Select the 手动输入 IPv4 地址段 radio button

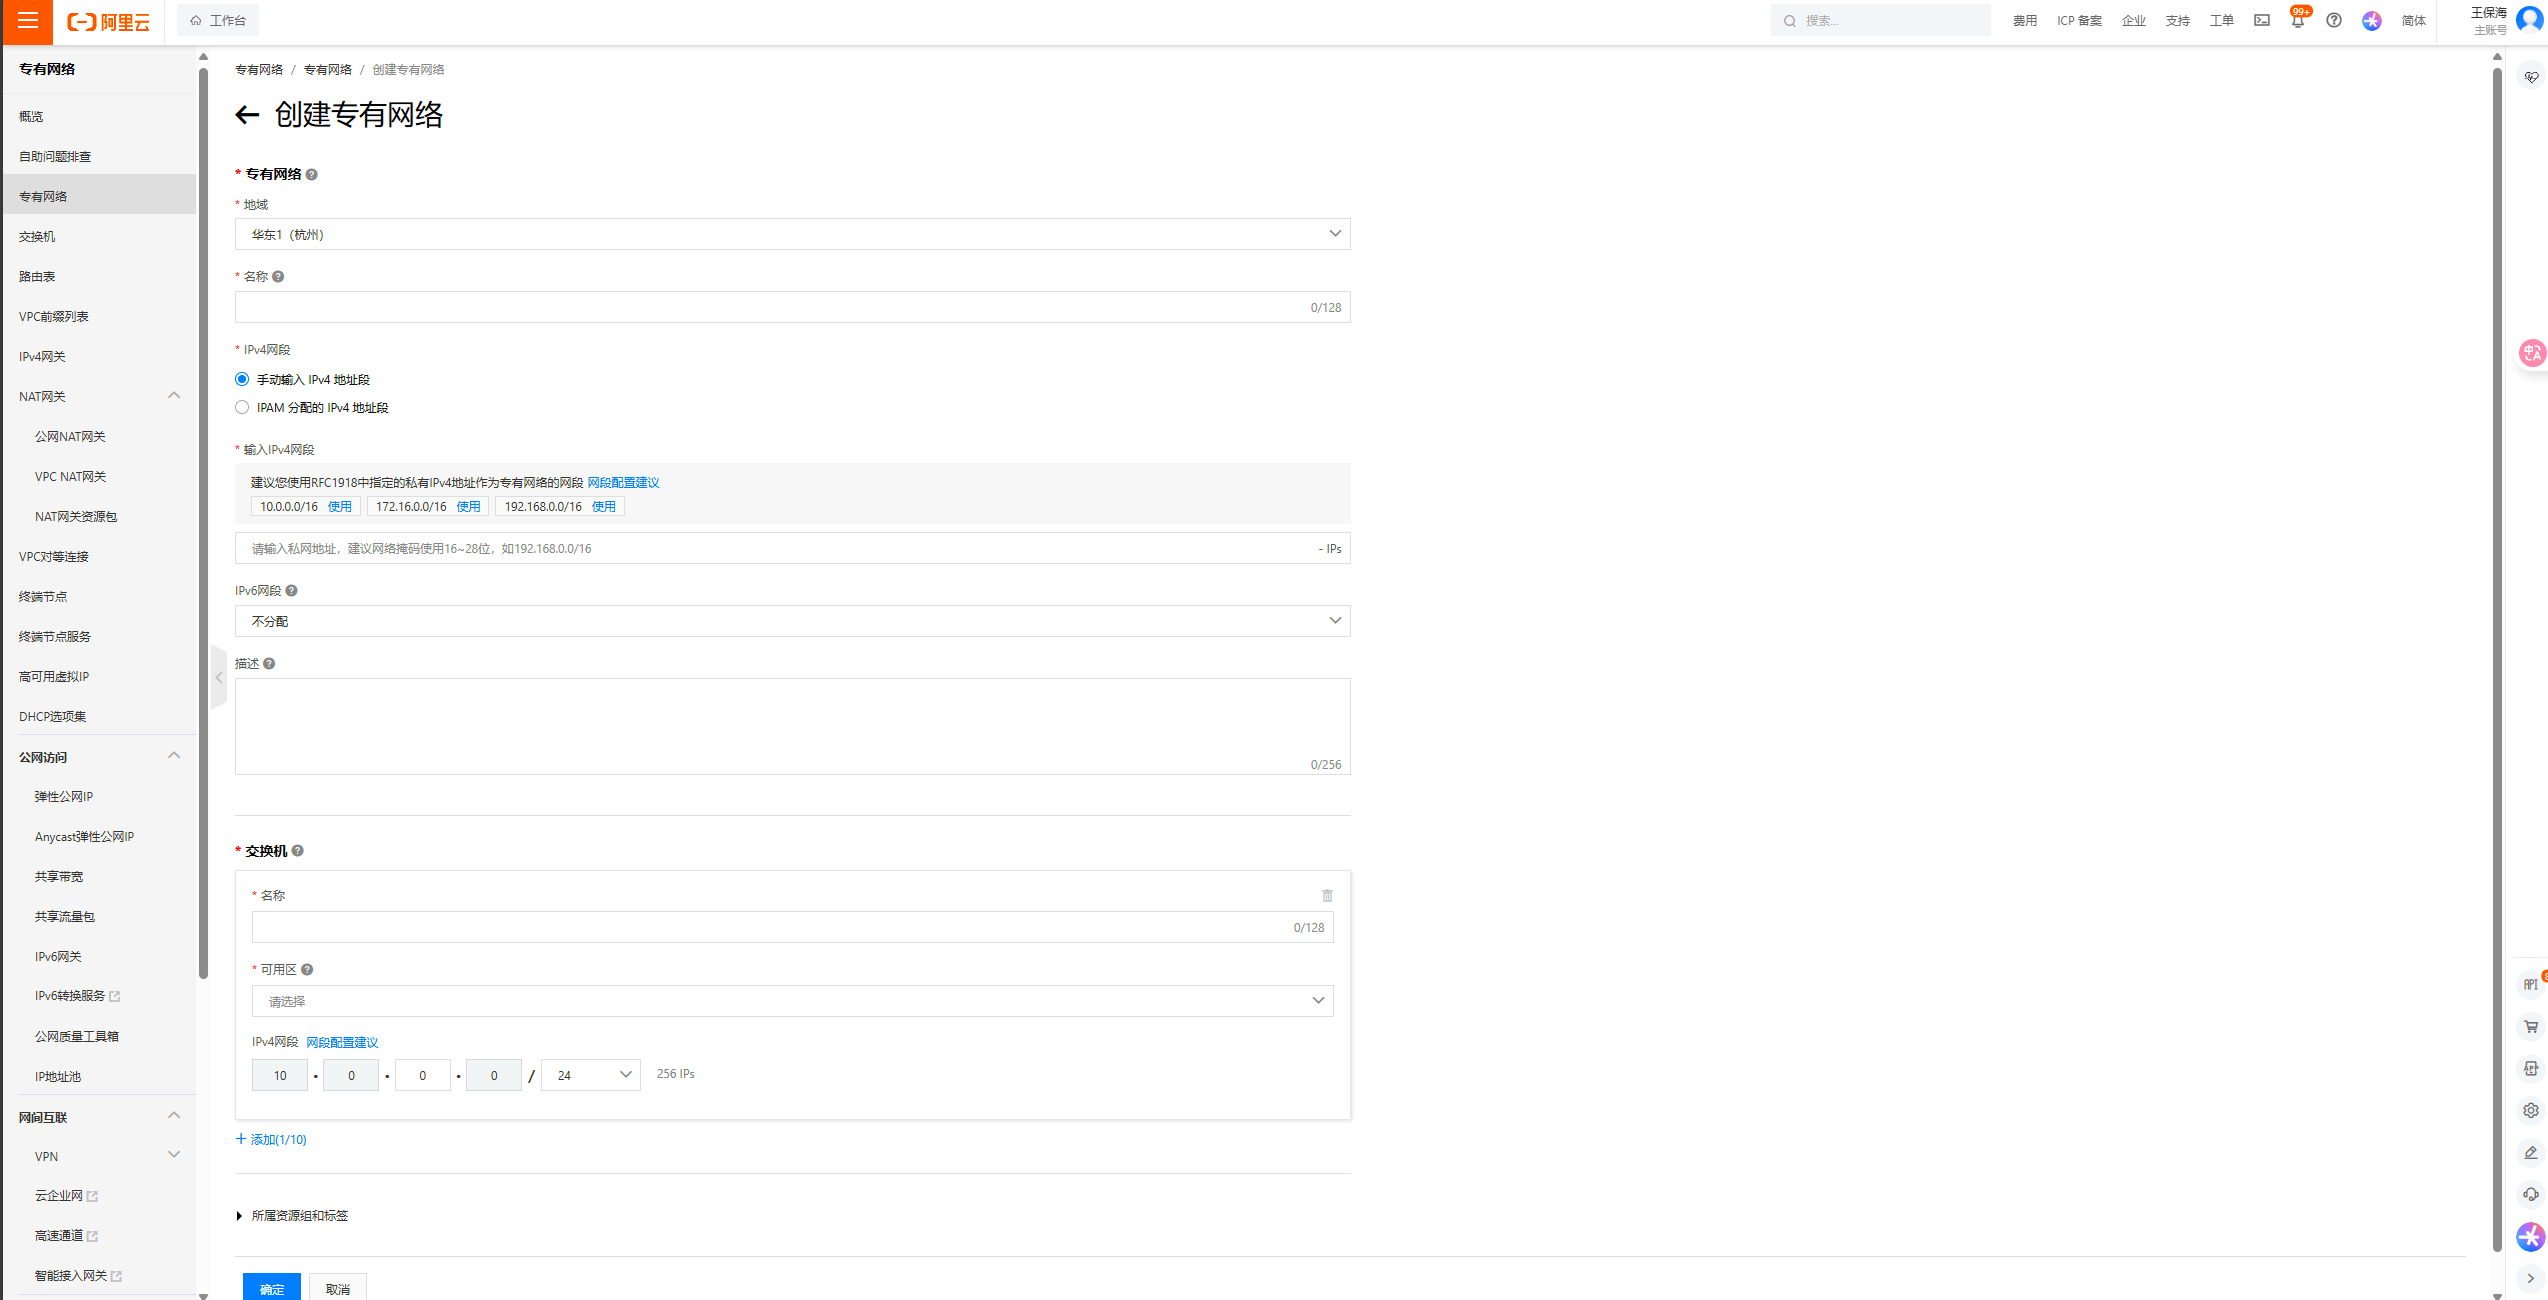(242, 379)
